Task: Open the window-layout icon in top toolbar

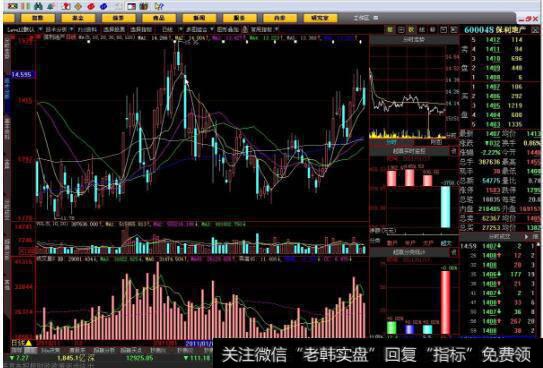Action: 131,6
